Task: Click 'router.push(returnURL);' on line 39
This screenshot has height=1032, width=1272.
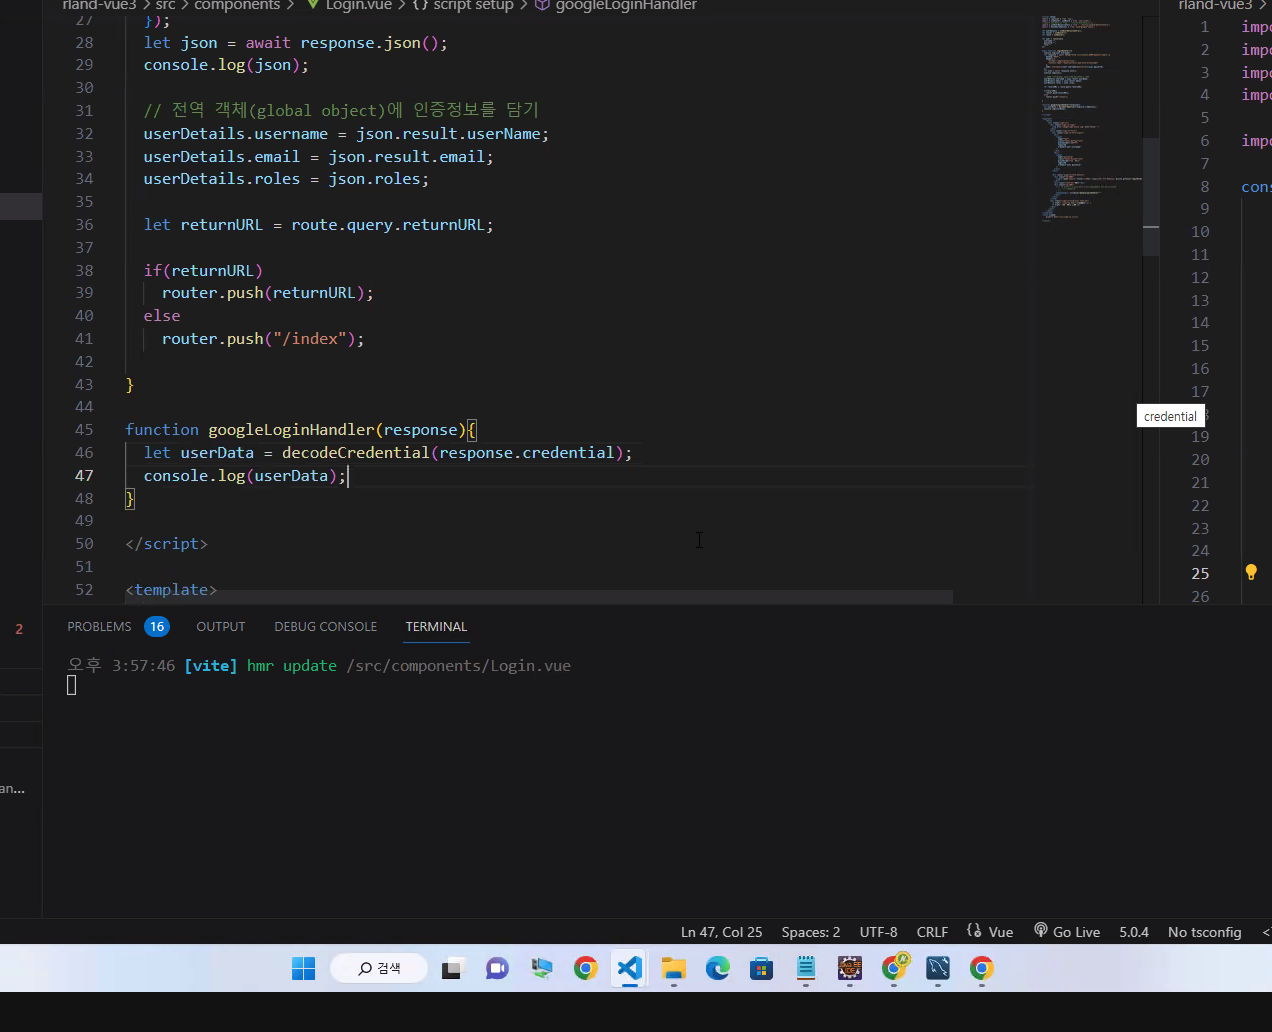Action: point(267,292)
